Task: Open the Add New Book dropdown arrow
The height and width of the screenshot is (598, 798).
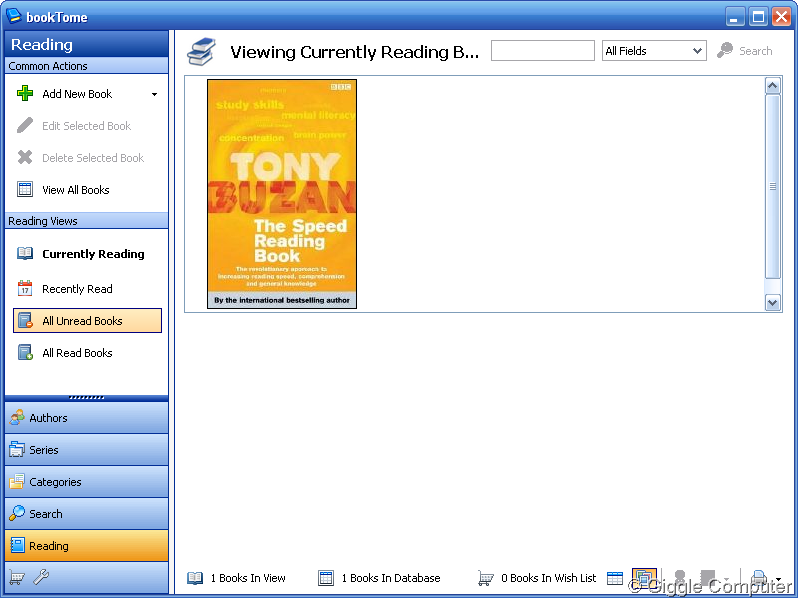Action: 154,94
